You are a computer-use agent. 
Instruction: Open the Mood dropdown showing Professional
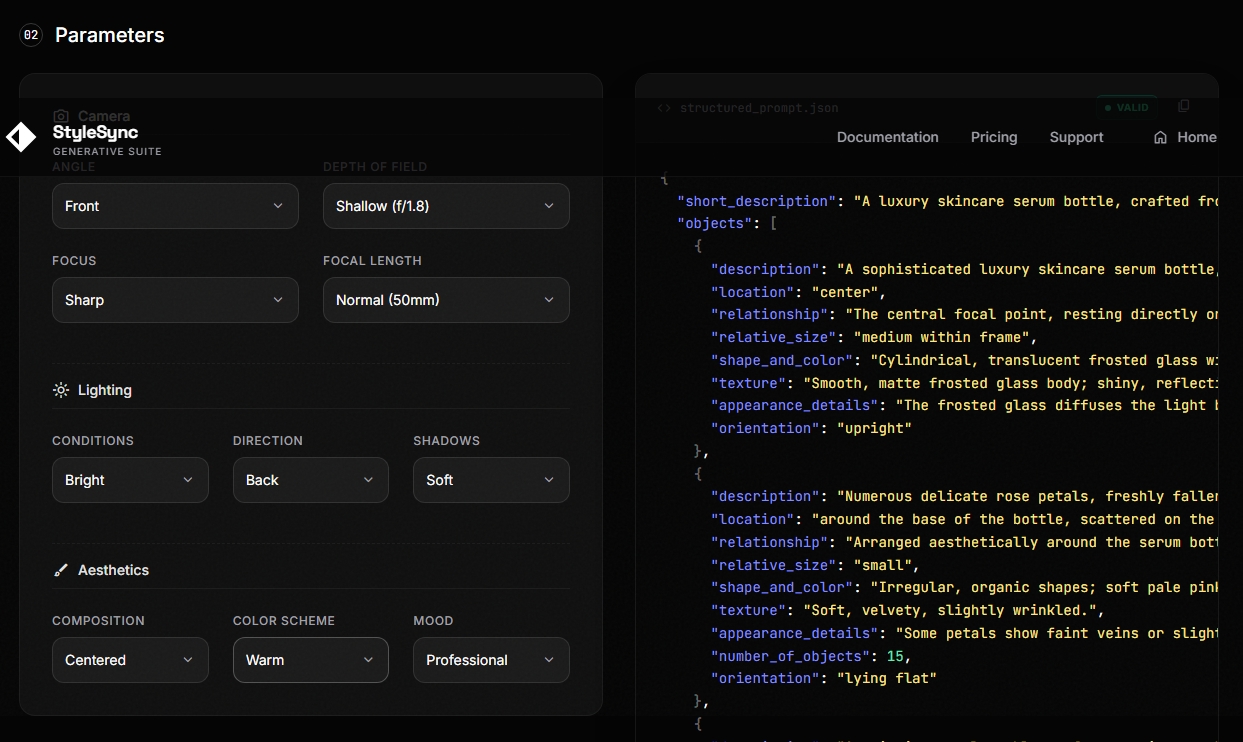[491, 660]
